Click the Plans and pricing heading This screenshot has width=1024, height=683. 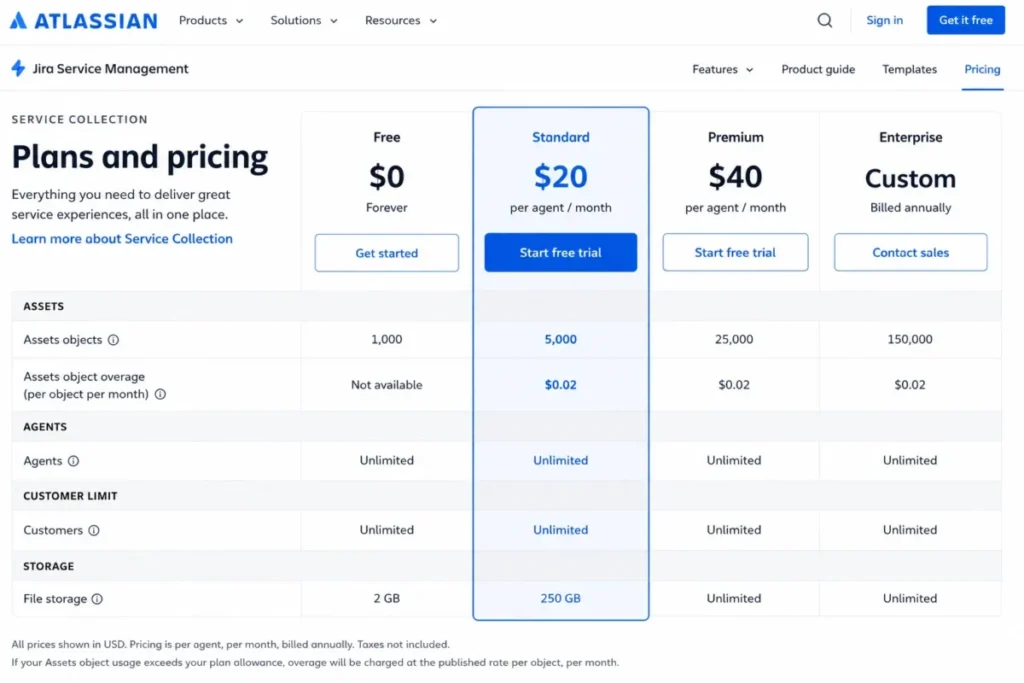140,157
